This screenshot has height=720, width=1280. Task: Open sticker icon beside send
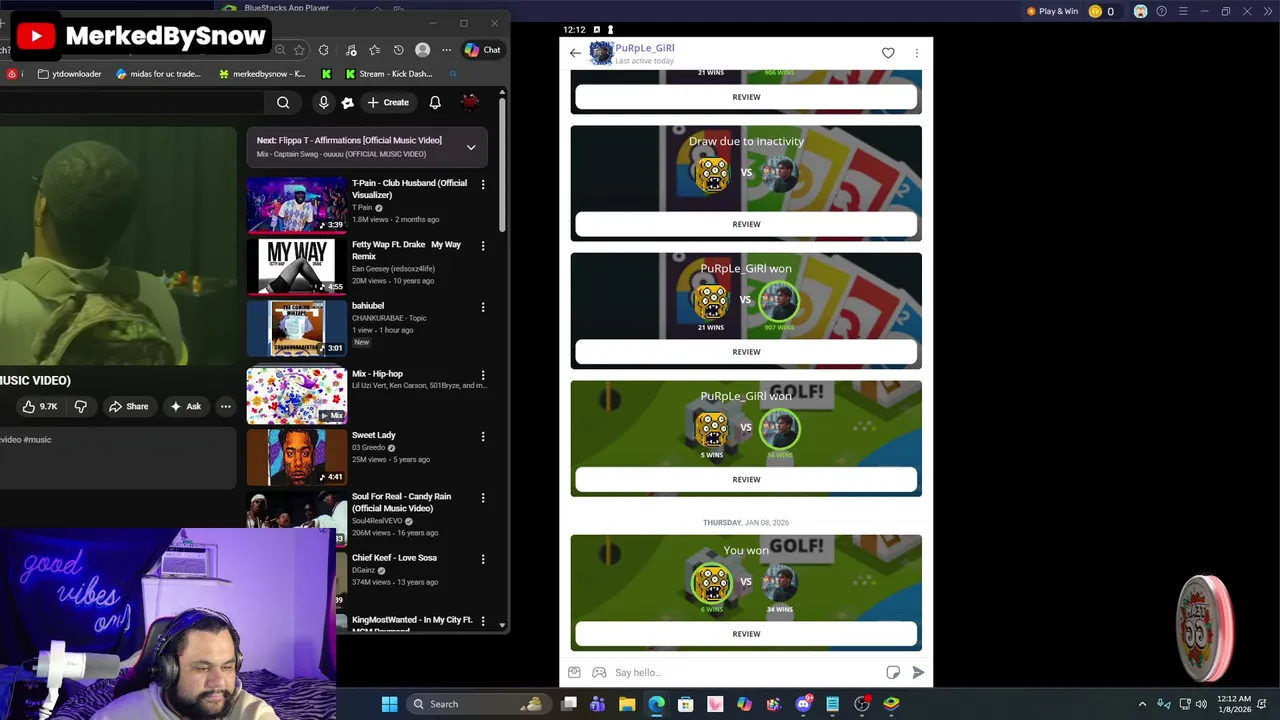[x=893, y=672]
